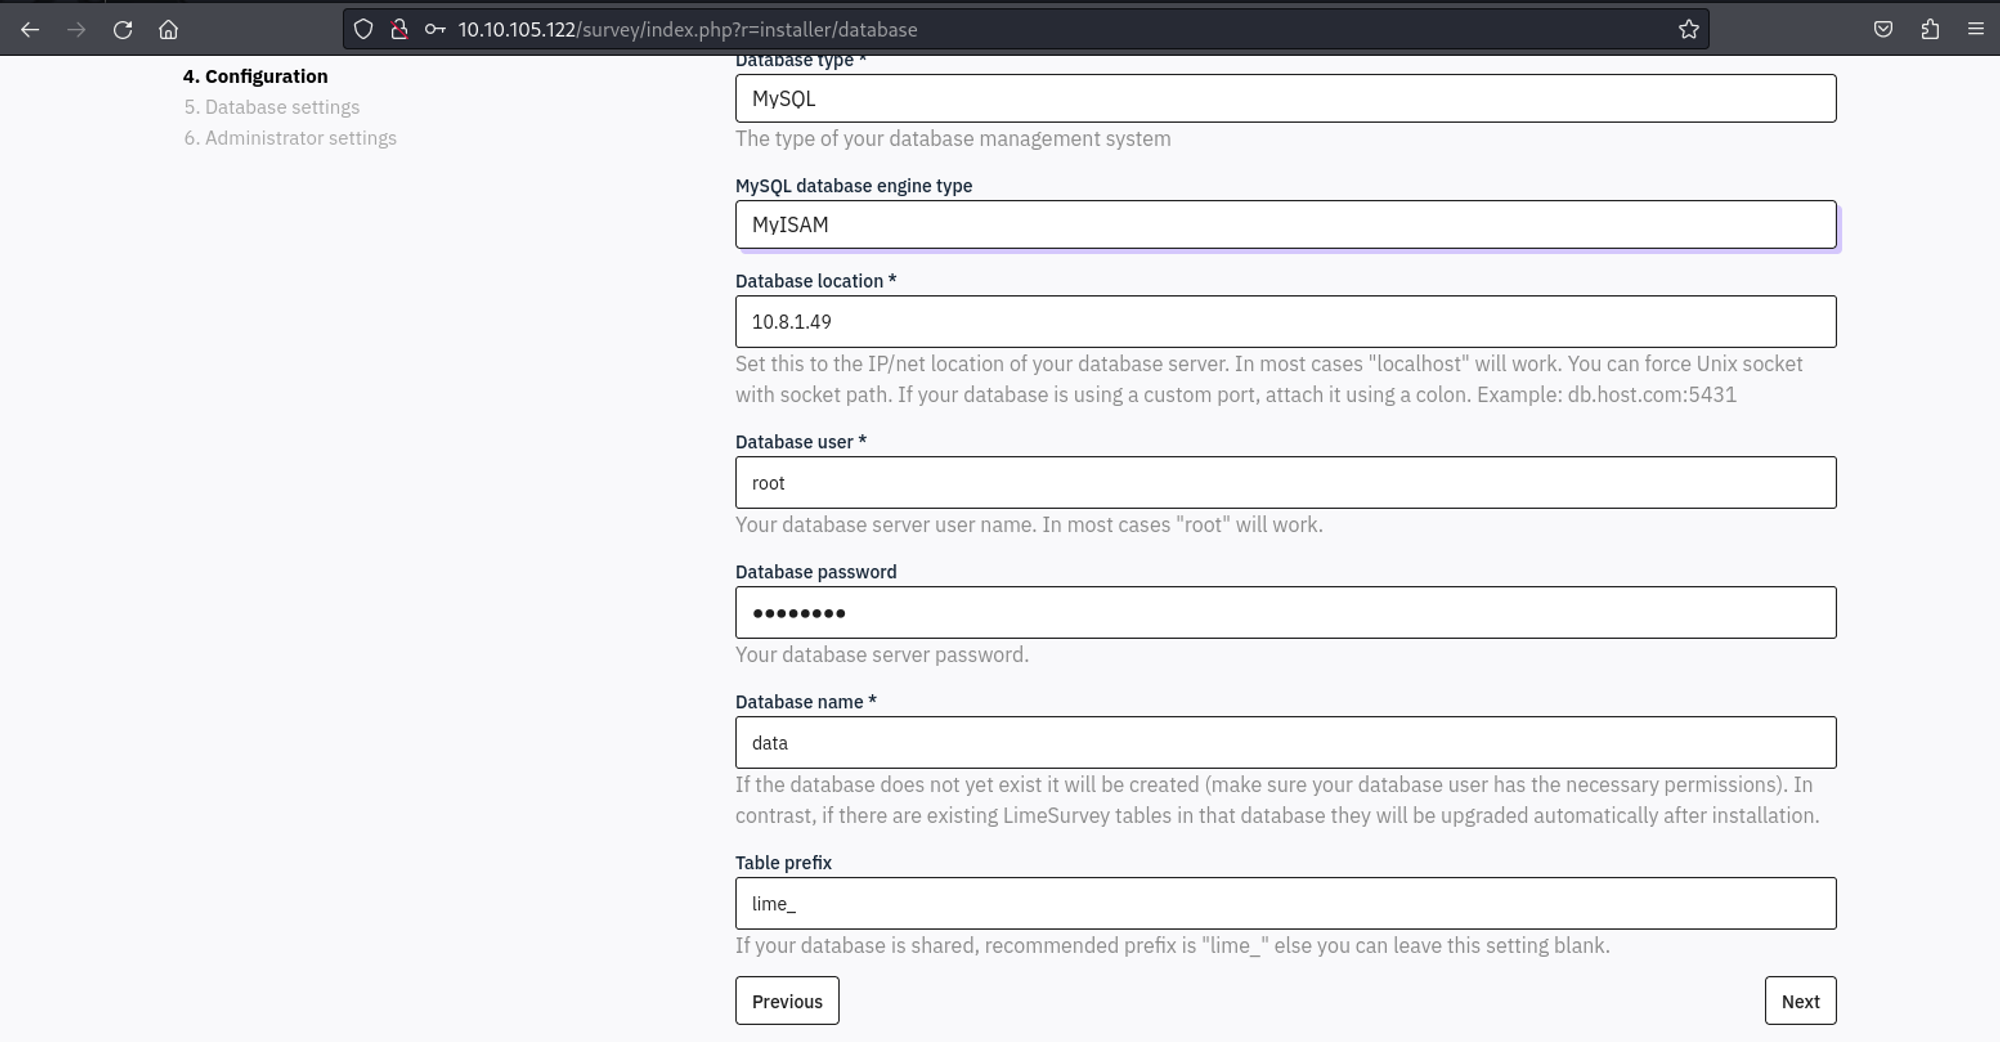Click the insecure connection lock icon
The height and width of the screenshot is (1042, 2000).
tap(399, 30)
